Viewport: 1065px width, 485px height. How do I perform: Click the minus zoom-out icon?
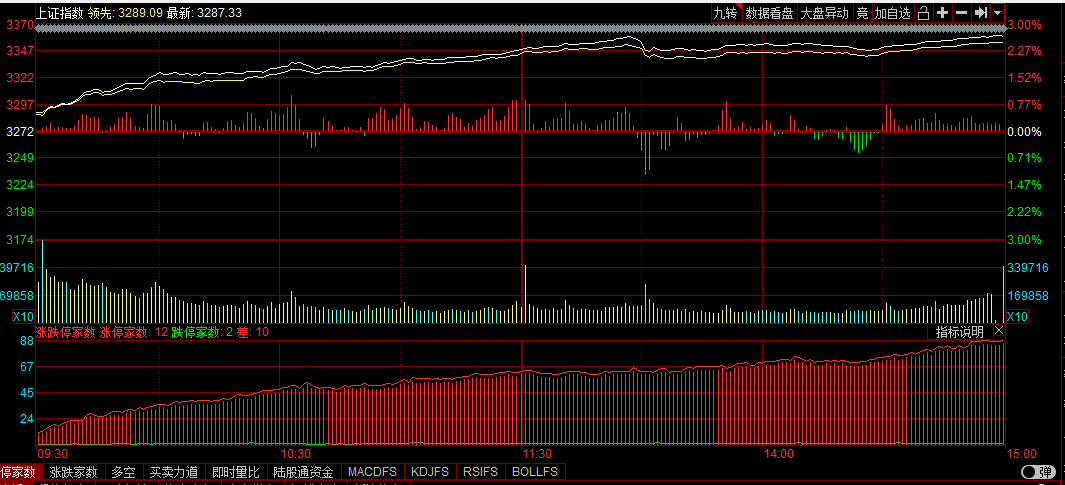961,13
